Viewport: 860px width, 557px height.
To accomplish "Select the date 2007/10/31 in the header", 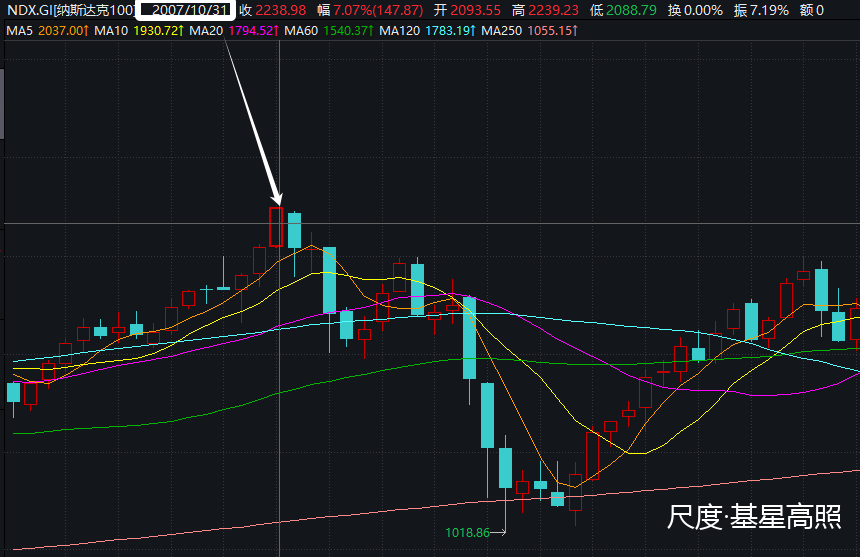I will [190, 10].
